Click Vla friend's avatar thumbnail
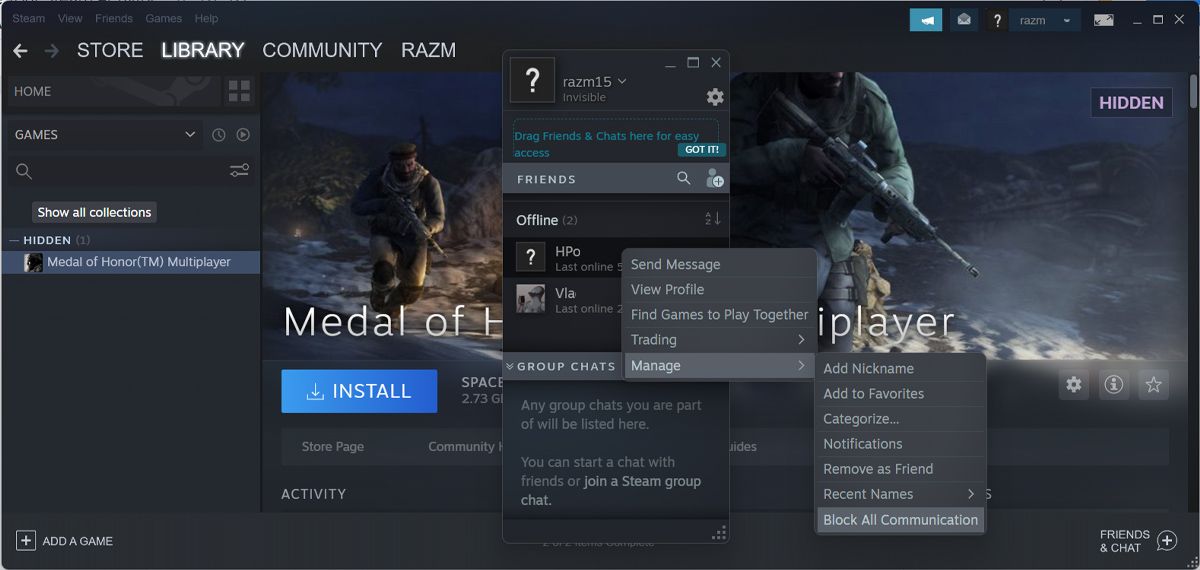1200x570 pixels. pos(531,298)
